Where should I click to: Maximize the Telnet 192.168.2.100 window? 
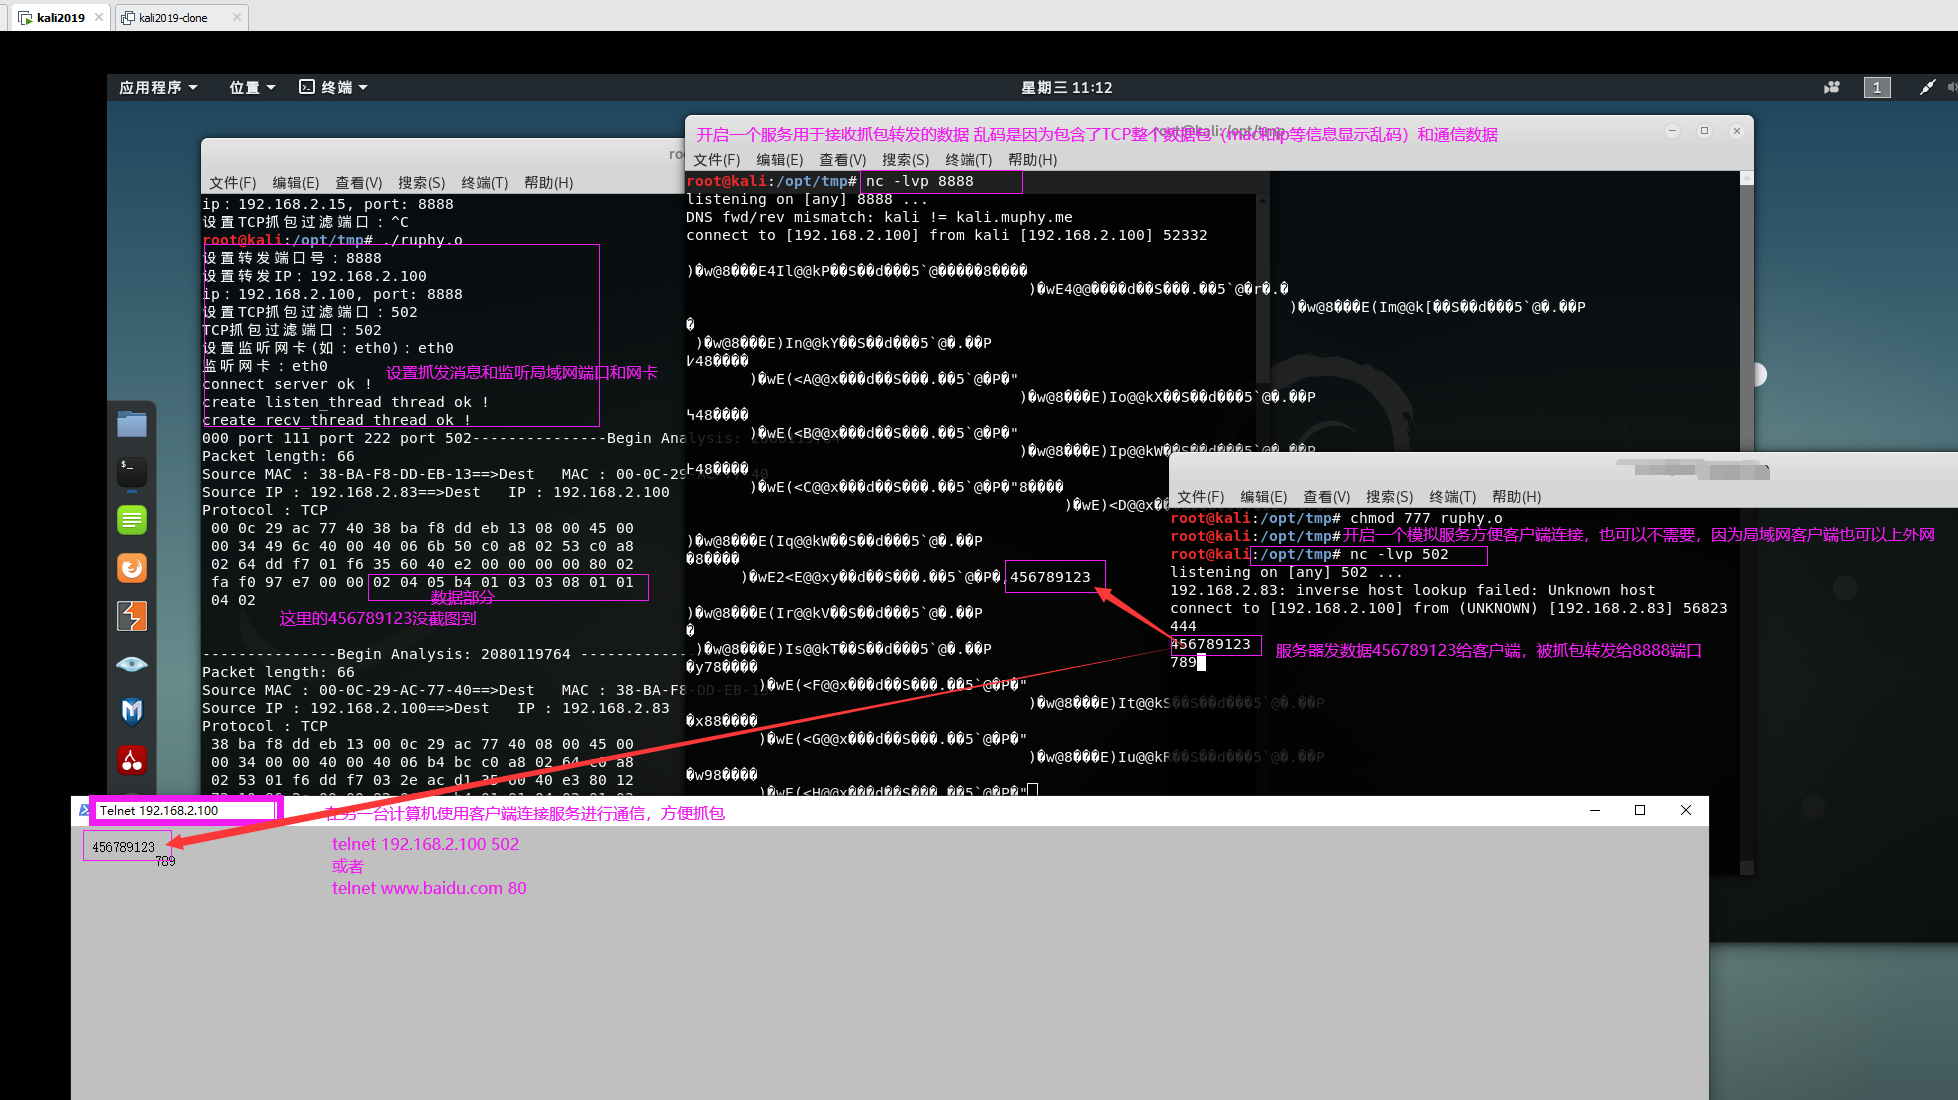(x=1640, y=810)
